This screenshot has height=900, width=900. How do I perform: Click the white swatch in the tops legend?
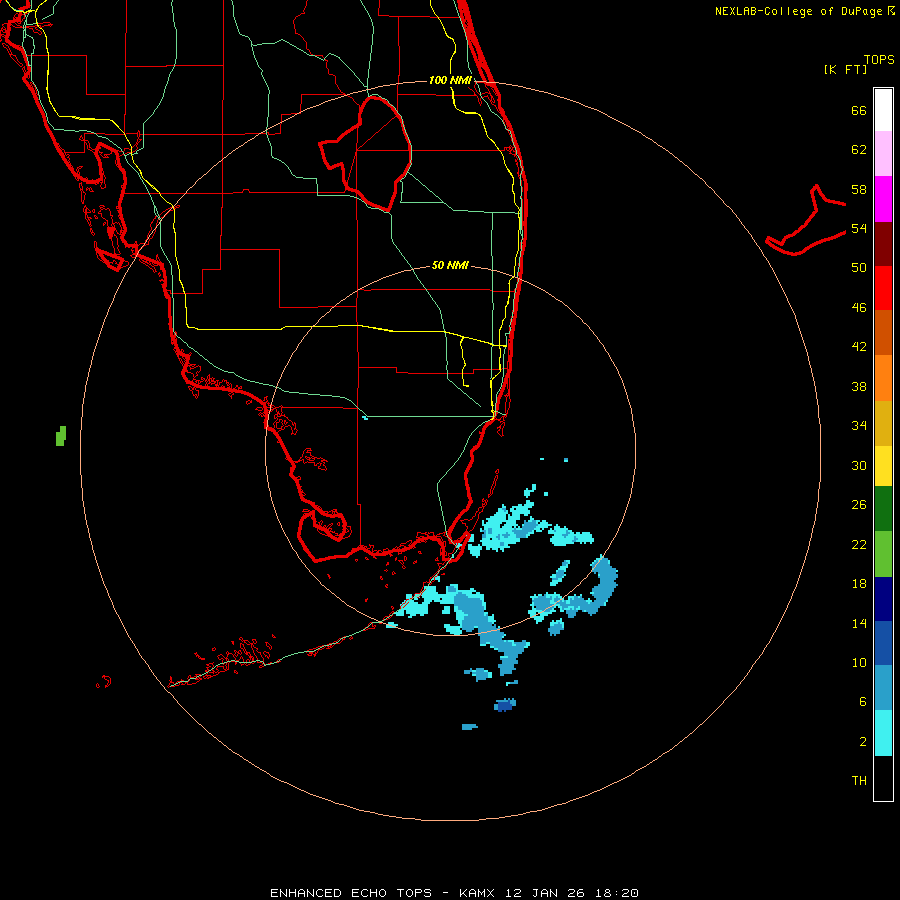click(x=883, y=110)
